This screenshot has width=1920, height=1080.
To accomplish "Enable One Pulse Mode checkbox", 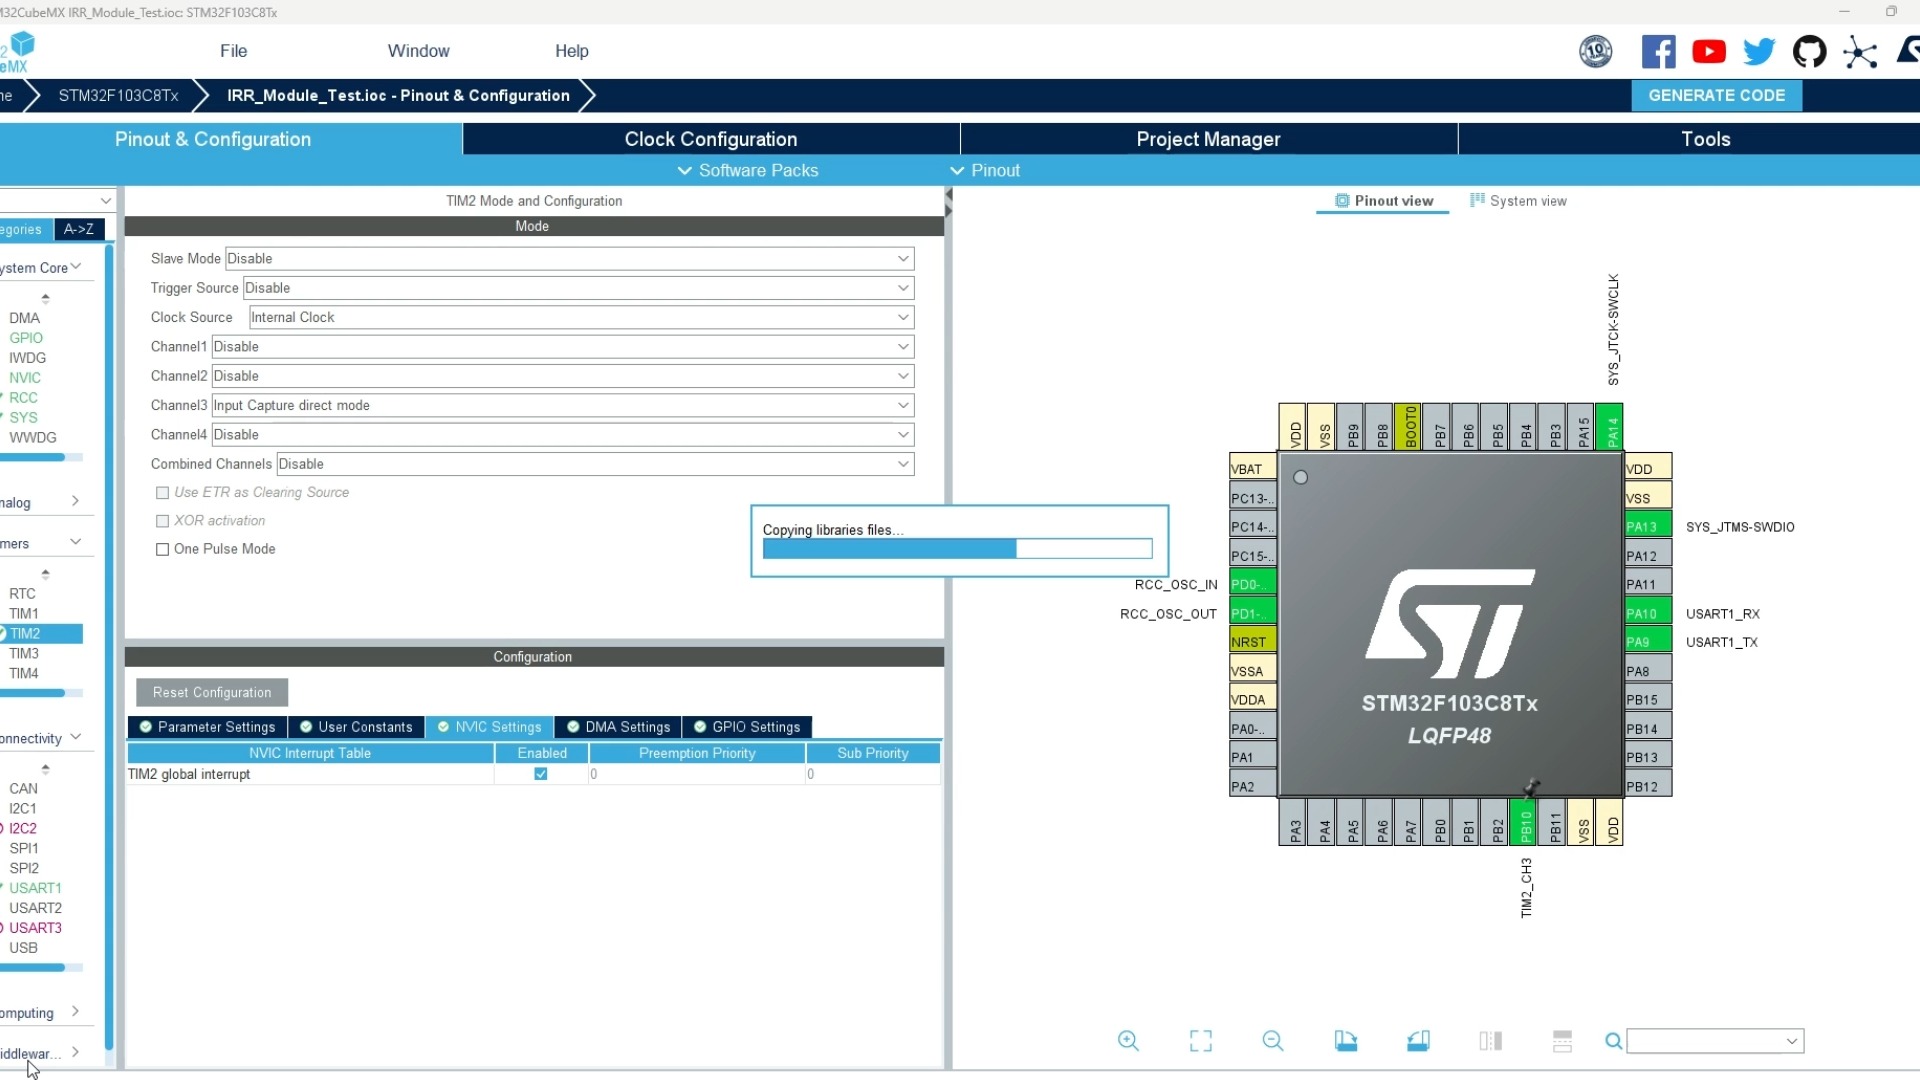I will pos(162,549).
